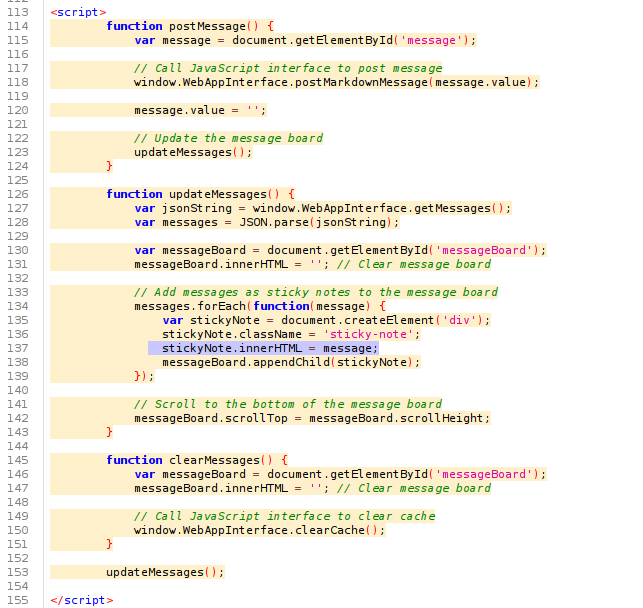Image resolution: width=643 pixels, height=608 pixels.
Task: Click the highlighted stickyNote.innerHTML line
Action: coord(270,348)
